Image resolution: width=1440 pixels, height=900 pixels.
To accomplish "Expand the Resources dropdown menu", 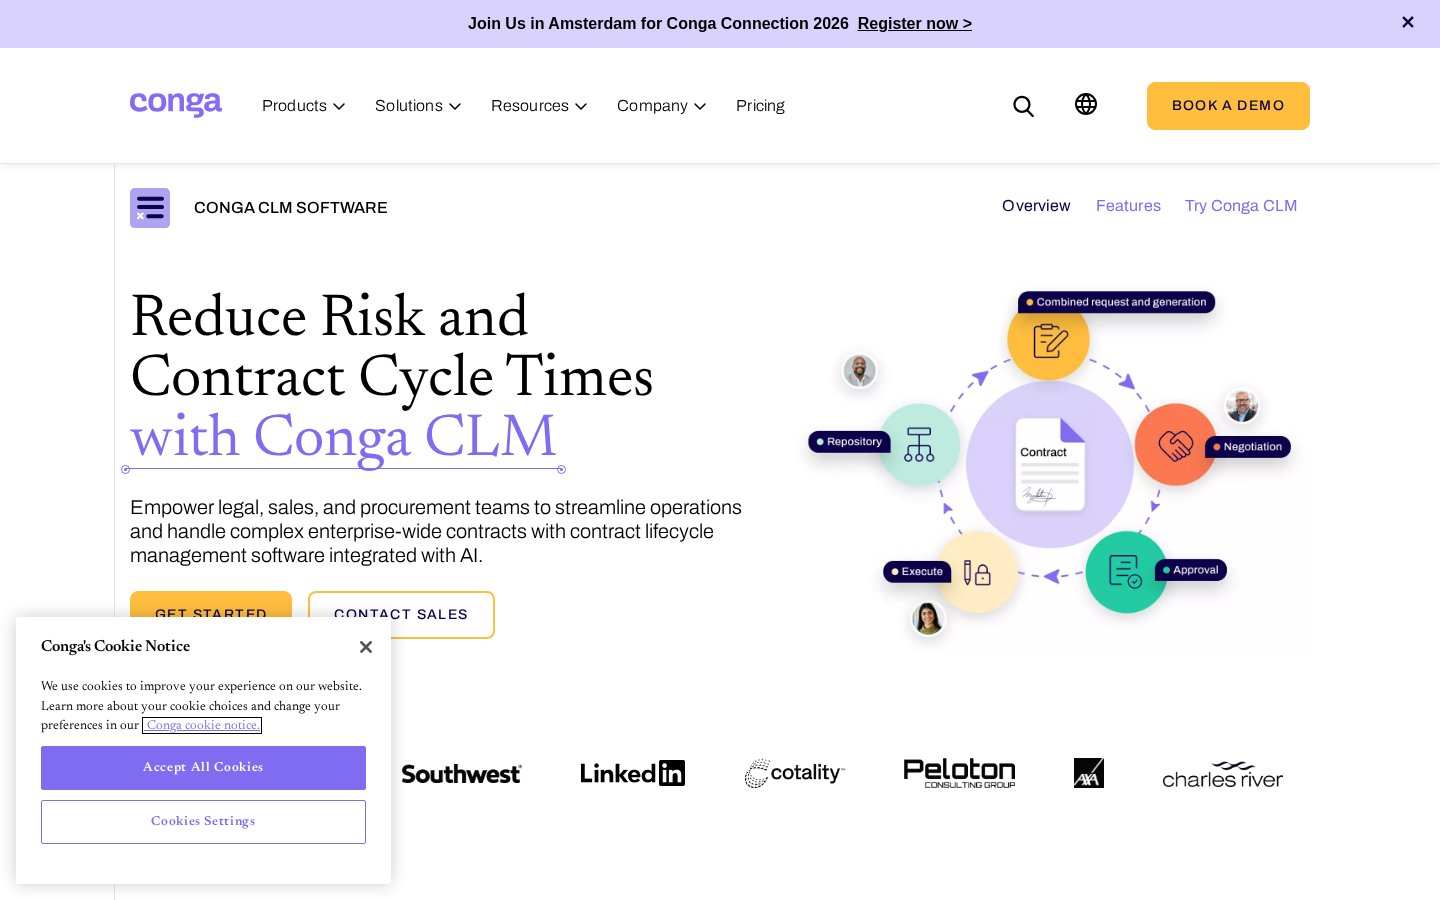I will [539, 106].
